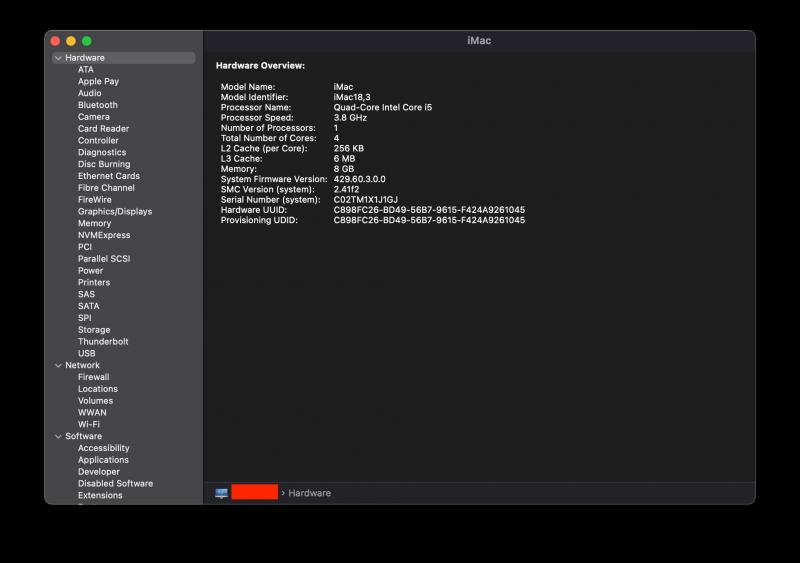Select Extensions under Software
The width and height of the screenshot is (800, 563).
click(100, 495)
